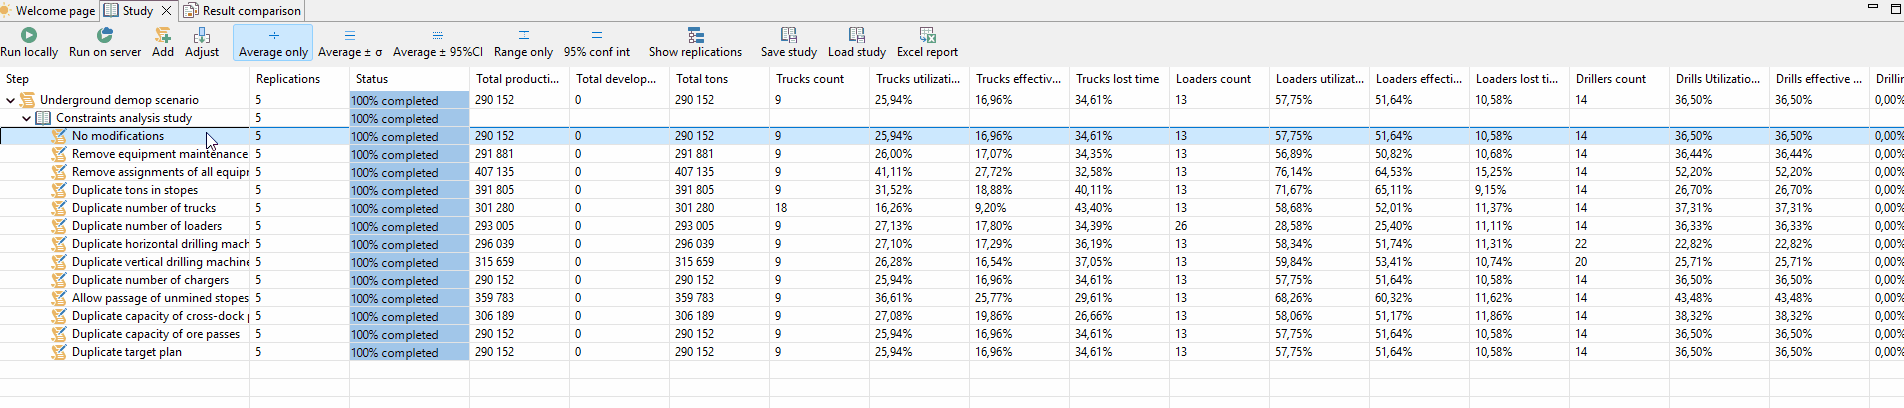
Task: Click status bar of Underground demo scenario
Action: click(409, 100)
